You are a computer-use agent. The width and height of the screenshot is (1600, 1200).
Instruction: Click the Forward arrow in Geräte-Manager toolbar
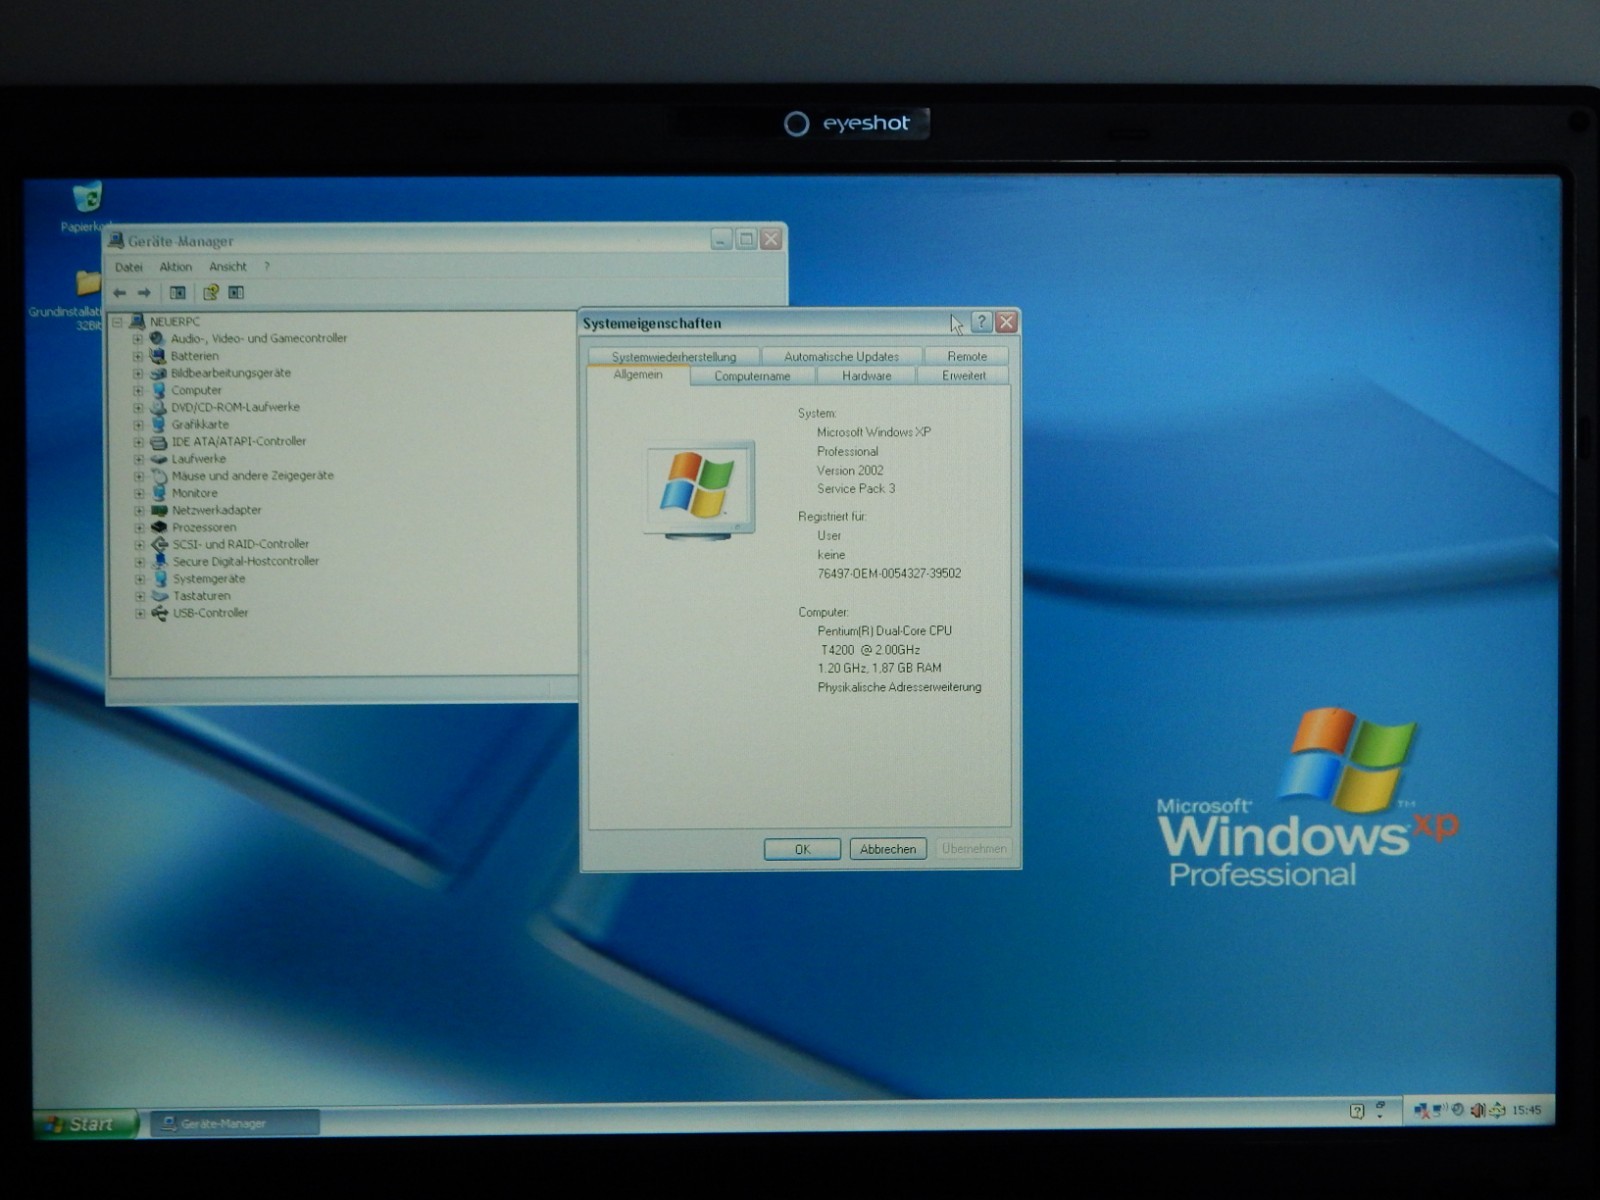(x=144, y=293)
